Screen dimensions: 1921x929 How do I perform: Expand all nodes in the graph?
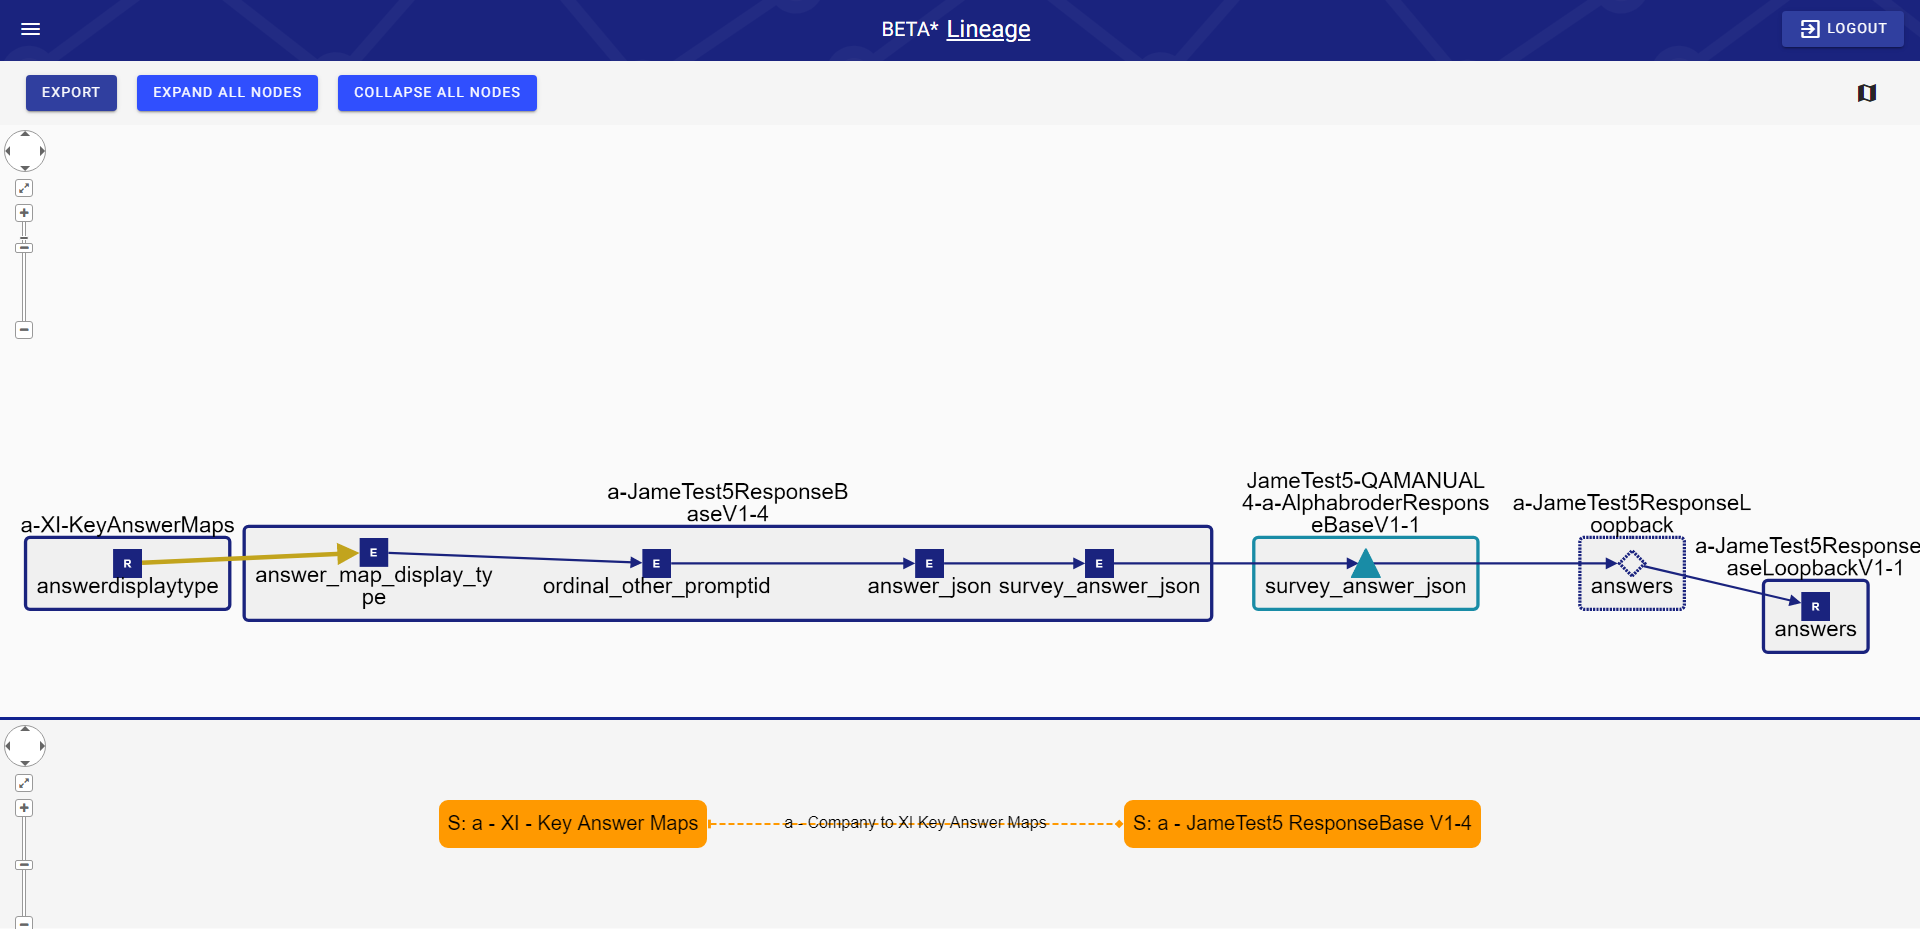[x=227, y=93]
